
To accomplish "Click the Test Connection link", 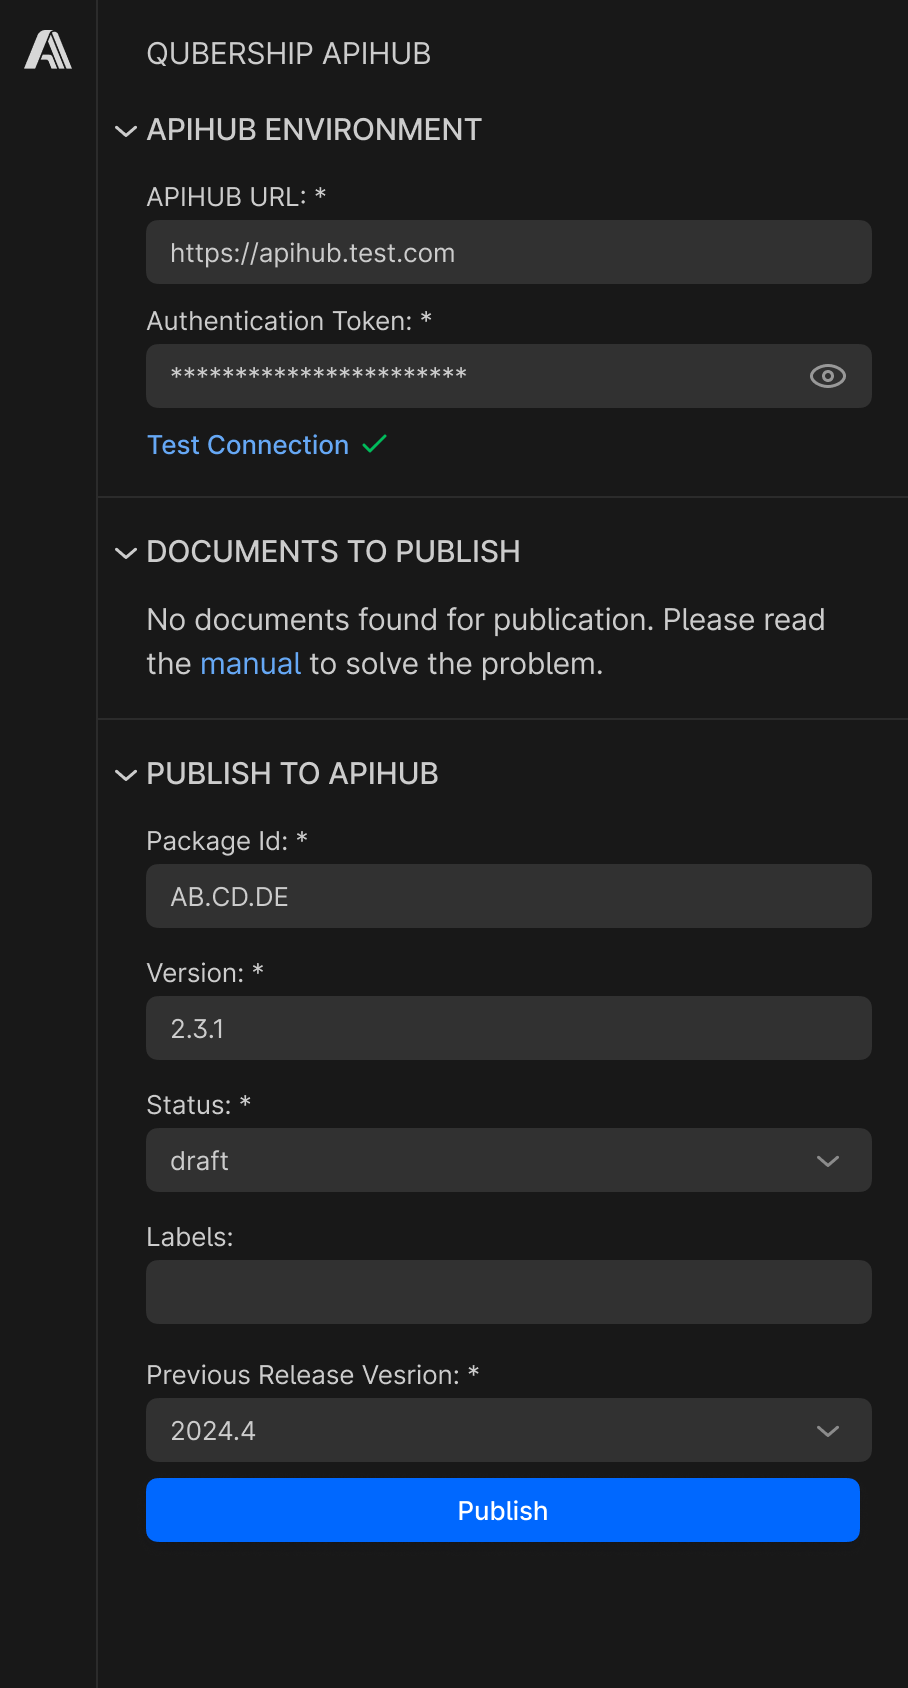I will coord(248,445).
